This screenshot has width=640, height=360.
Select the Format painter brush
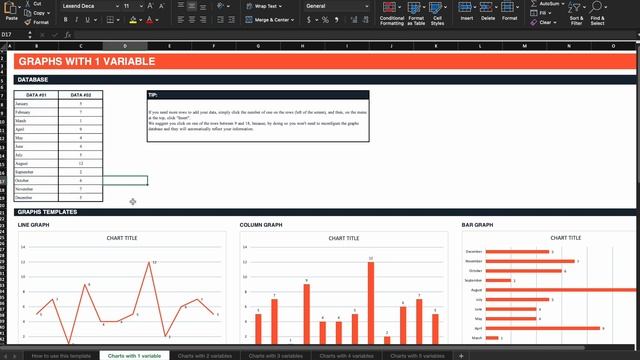(27, 22)
